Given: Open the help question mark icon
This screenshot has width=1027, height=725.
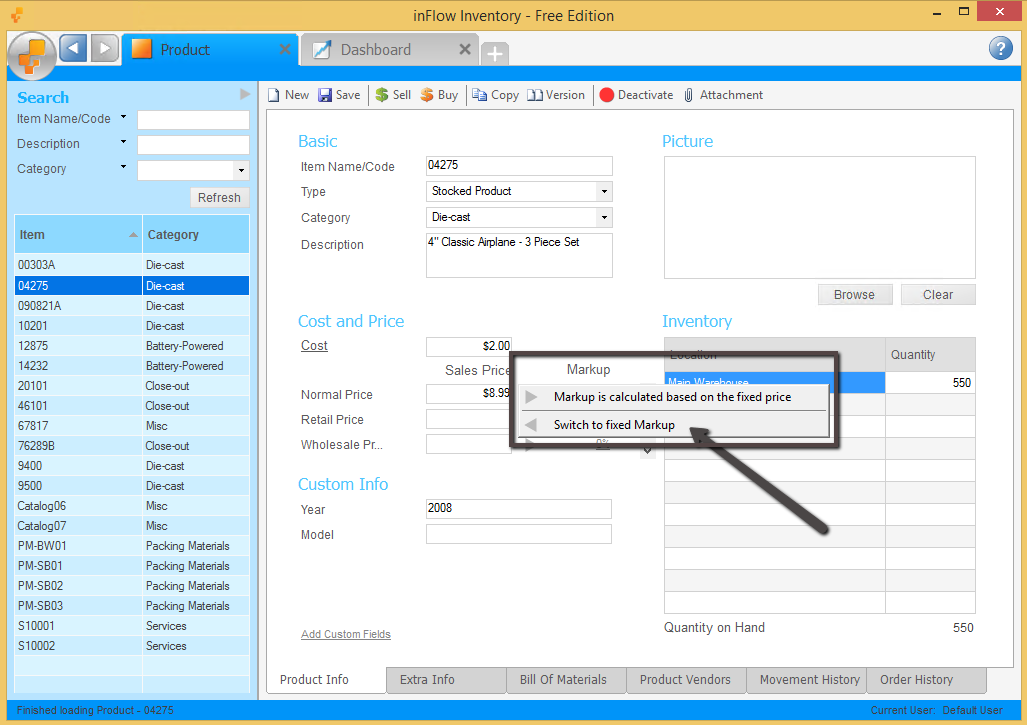Looking at the screenshot, I should (1000, 48).
